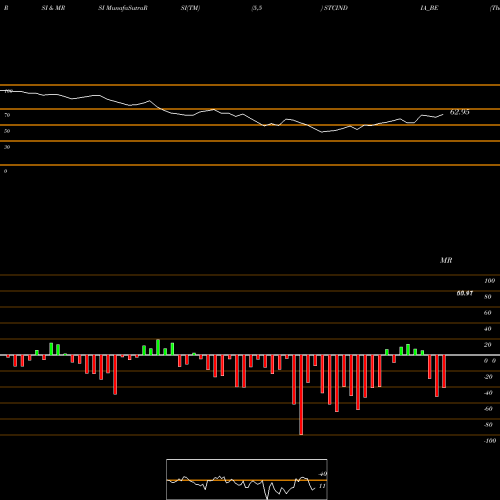Click the 'SI(TM)' header text
The width and height of the screenshot is (500, 500).
click(x=190, y=8)
